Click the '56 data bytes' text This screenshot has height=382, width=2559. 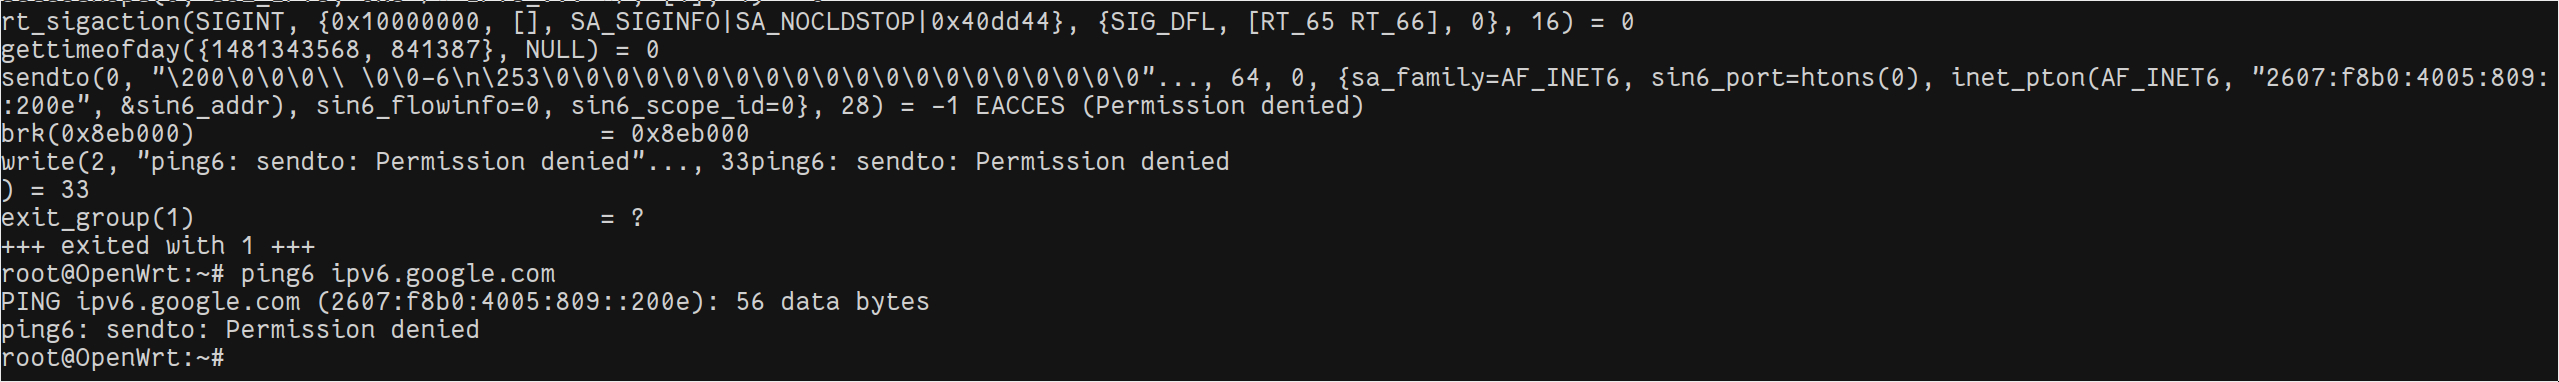(x=833, y=302)
